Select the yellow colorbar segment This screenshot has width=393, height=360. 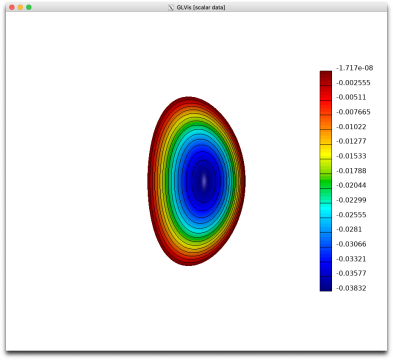326,152
